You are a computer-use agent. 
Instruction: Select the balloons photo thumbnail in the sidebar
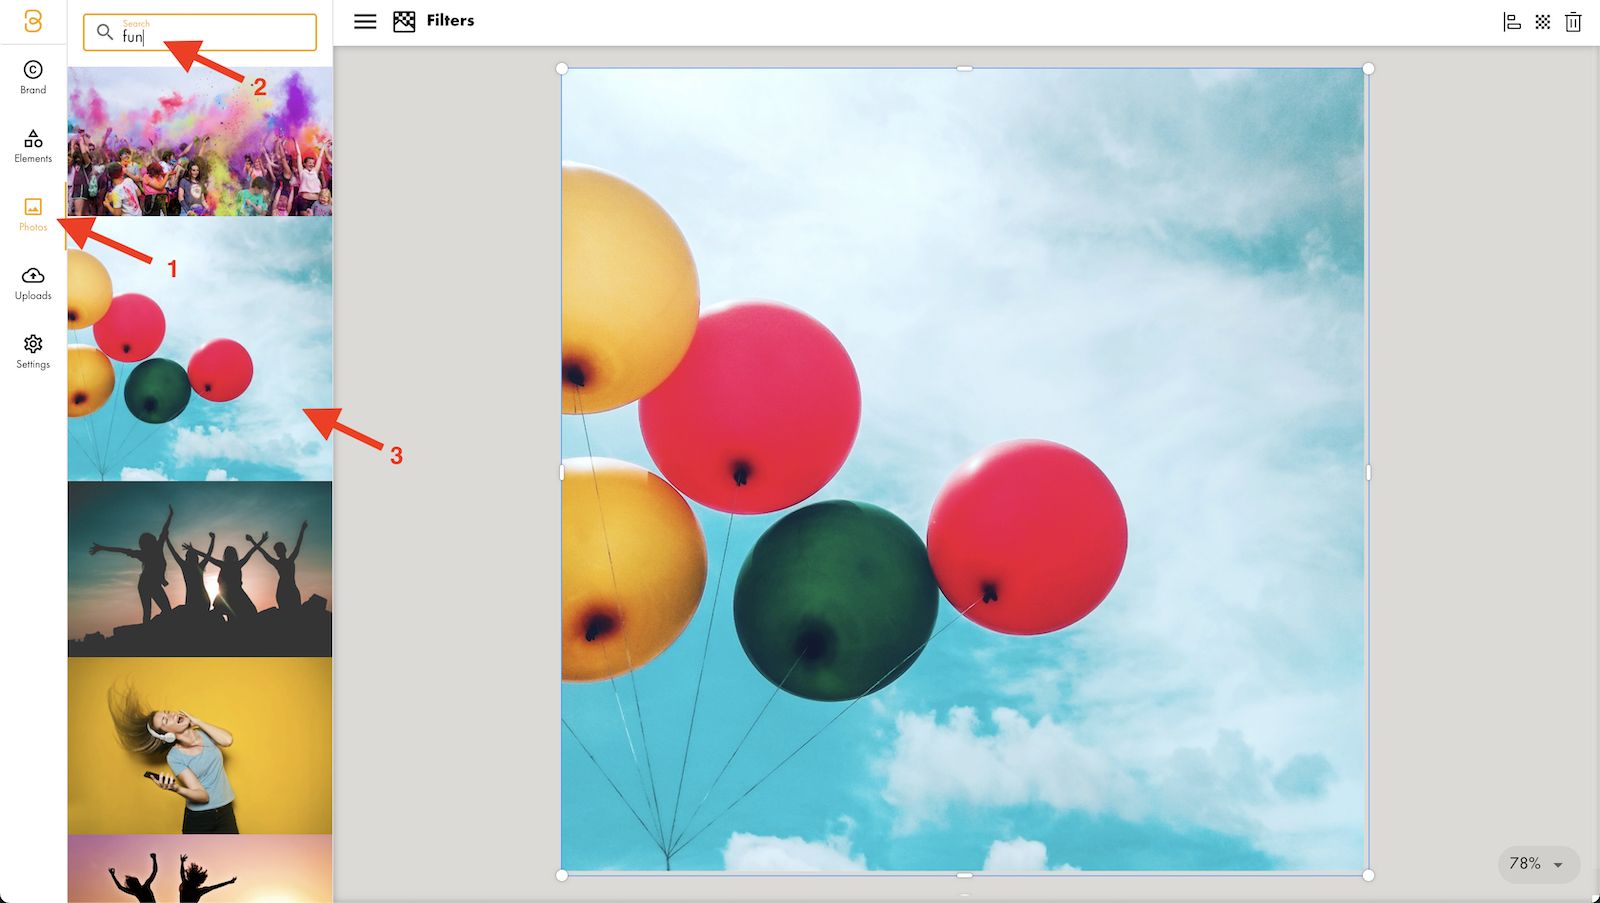[x=200, y=348]
